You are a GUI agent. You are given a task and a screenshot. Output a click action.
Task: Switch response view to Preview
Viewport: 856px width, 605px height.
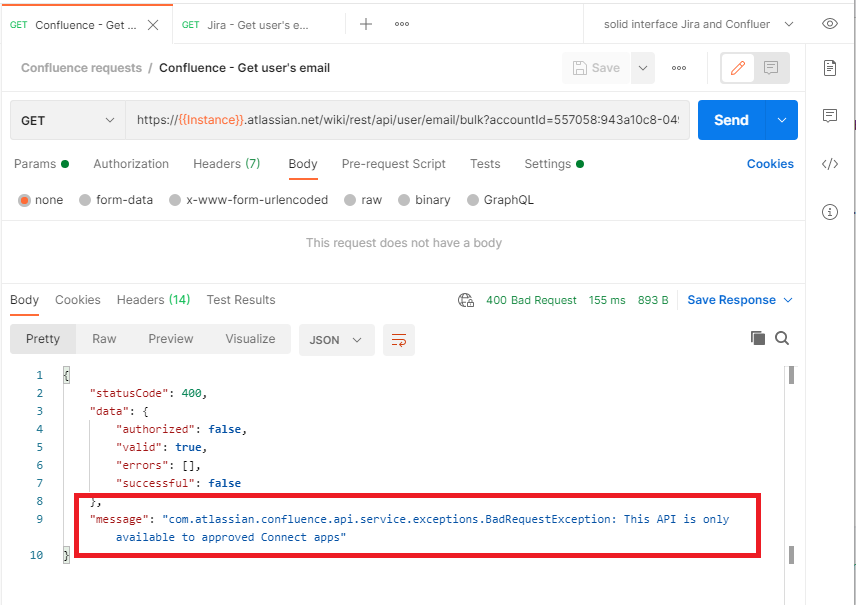pyautogui.click(x=171, y=339)
